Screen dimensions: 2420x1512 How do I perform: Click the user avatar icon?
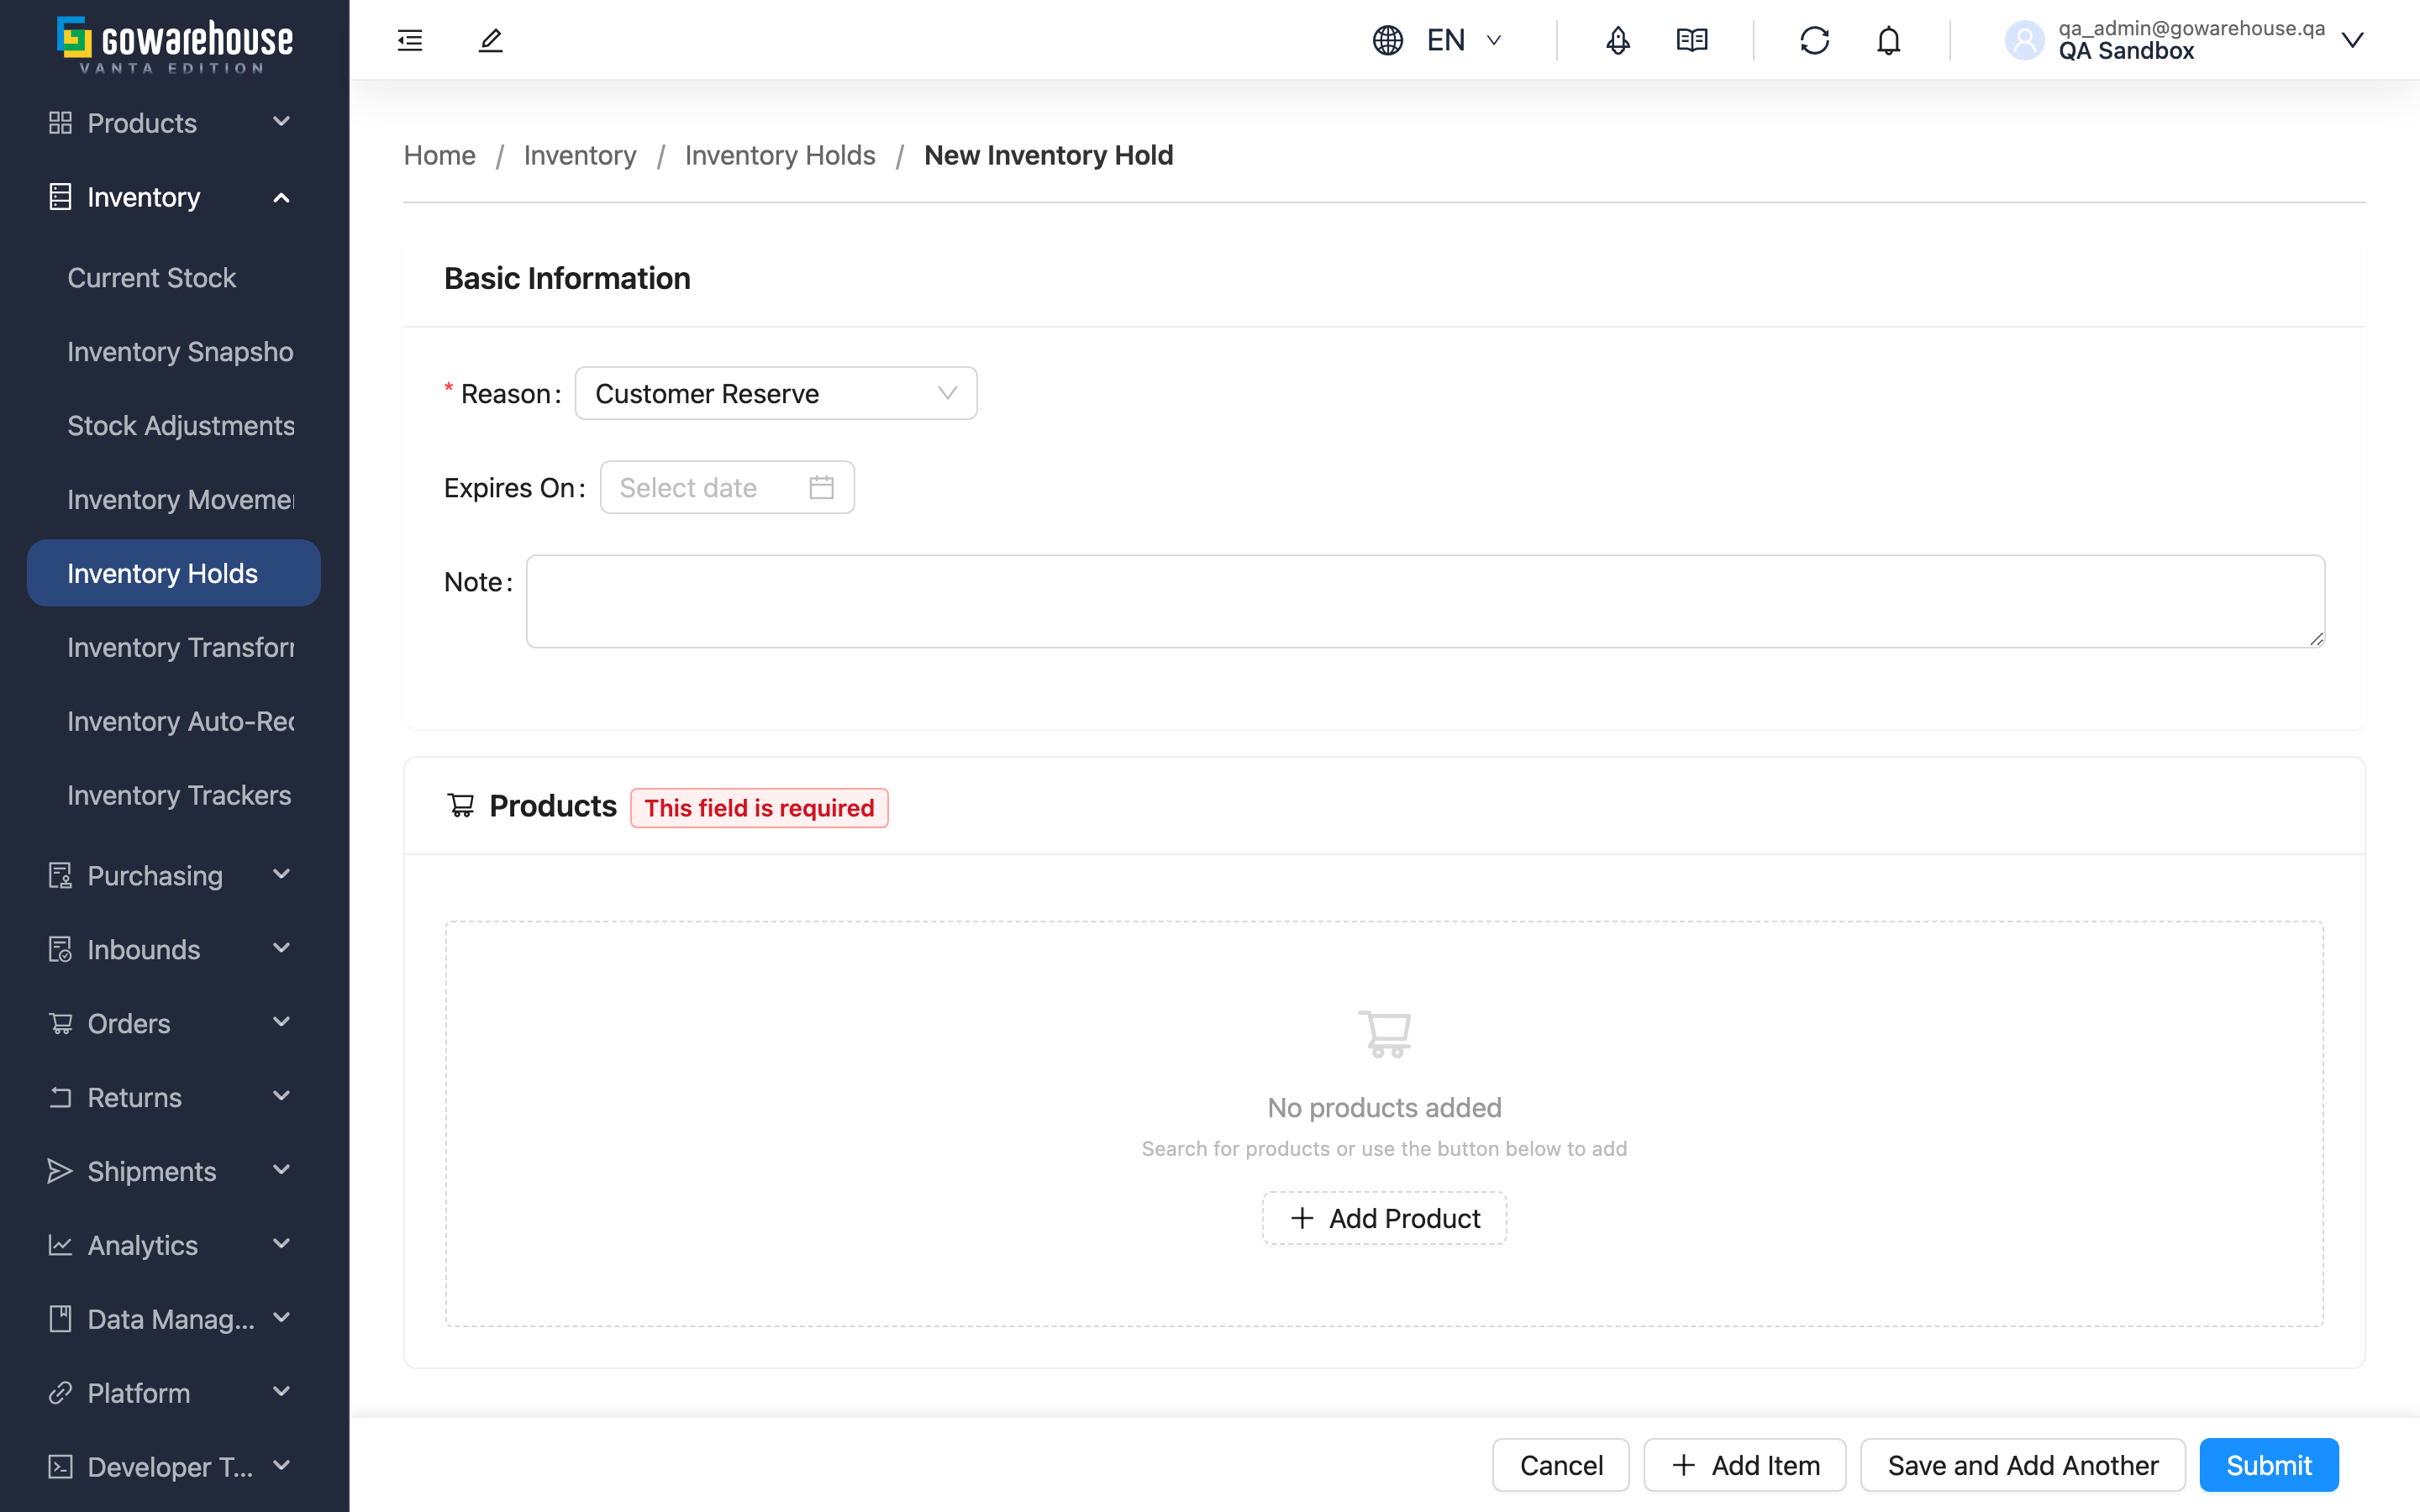[2025, 40]
